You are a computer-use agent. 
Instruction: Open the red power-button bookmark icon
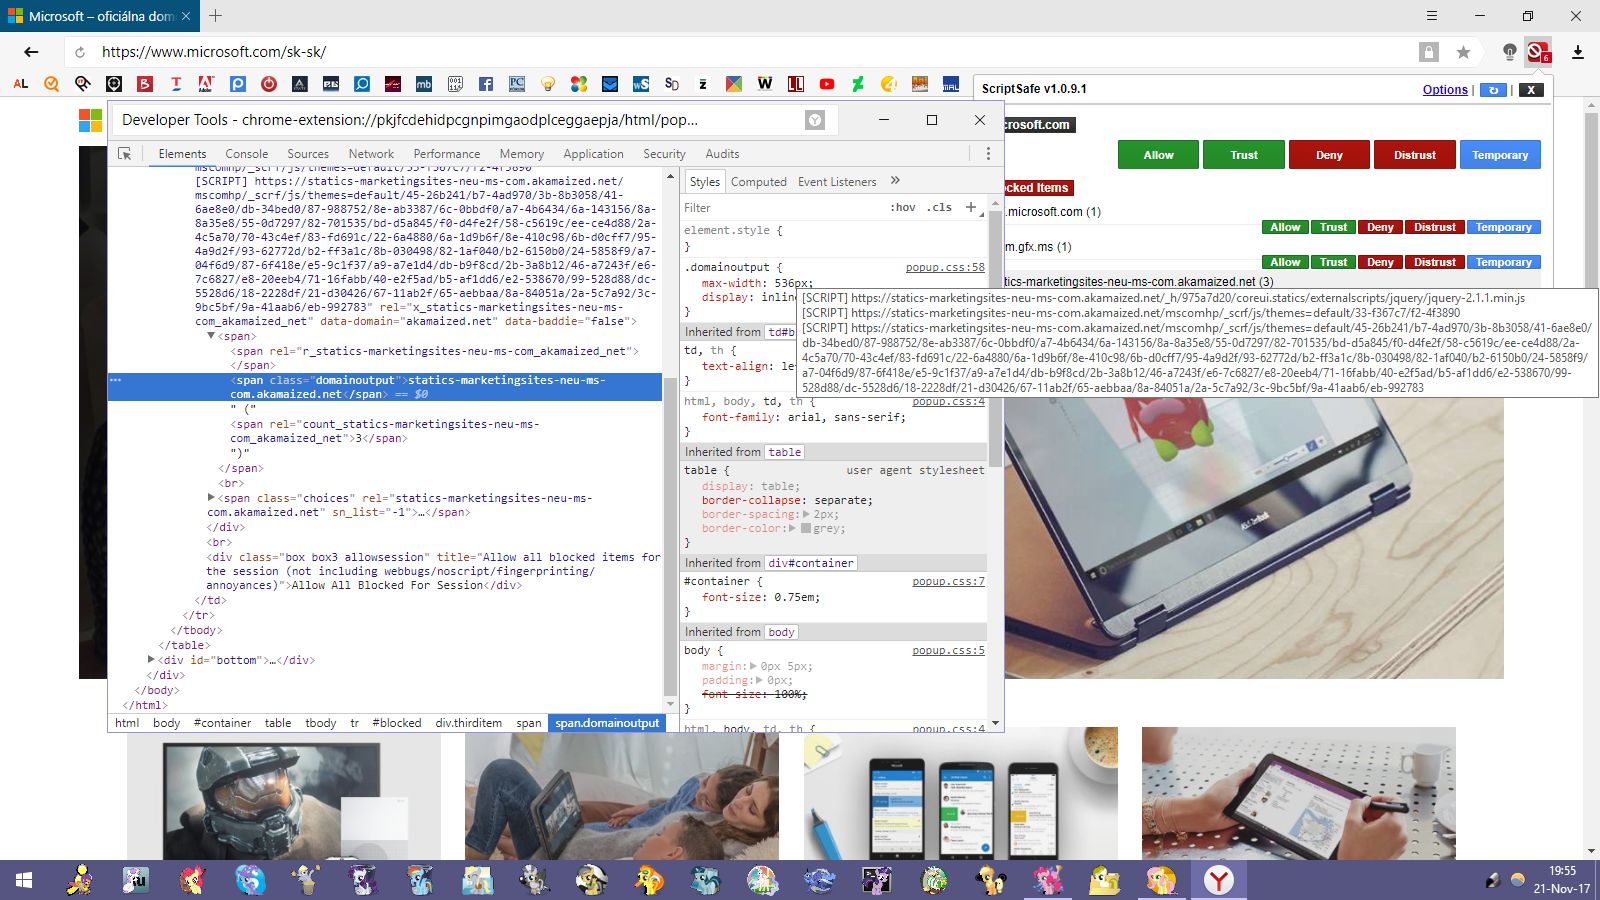[269, 84]
